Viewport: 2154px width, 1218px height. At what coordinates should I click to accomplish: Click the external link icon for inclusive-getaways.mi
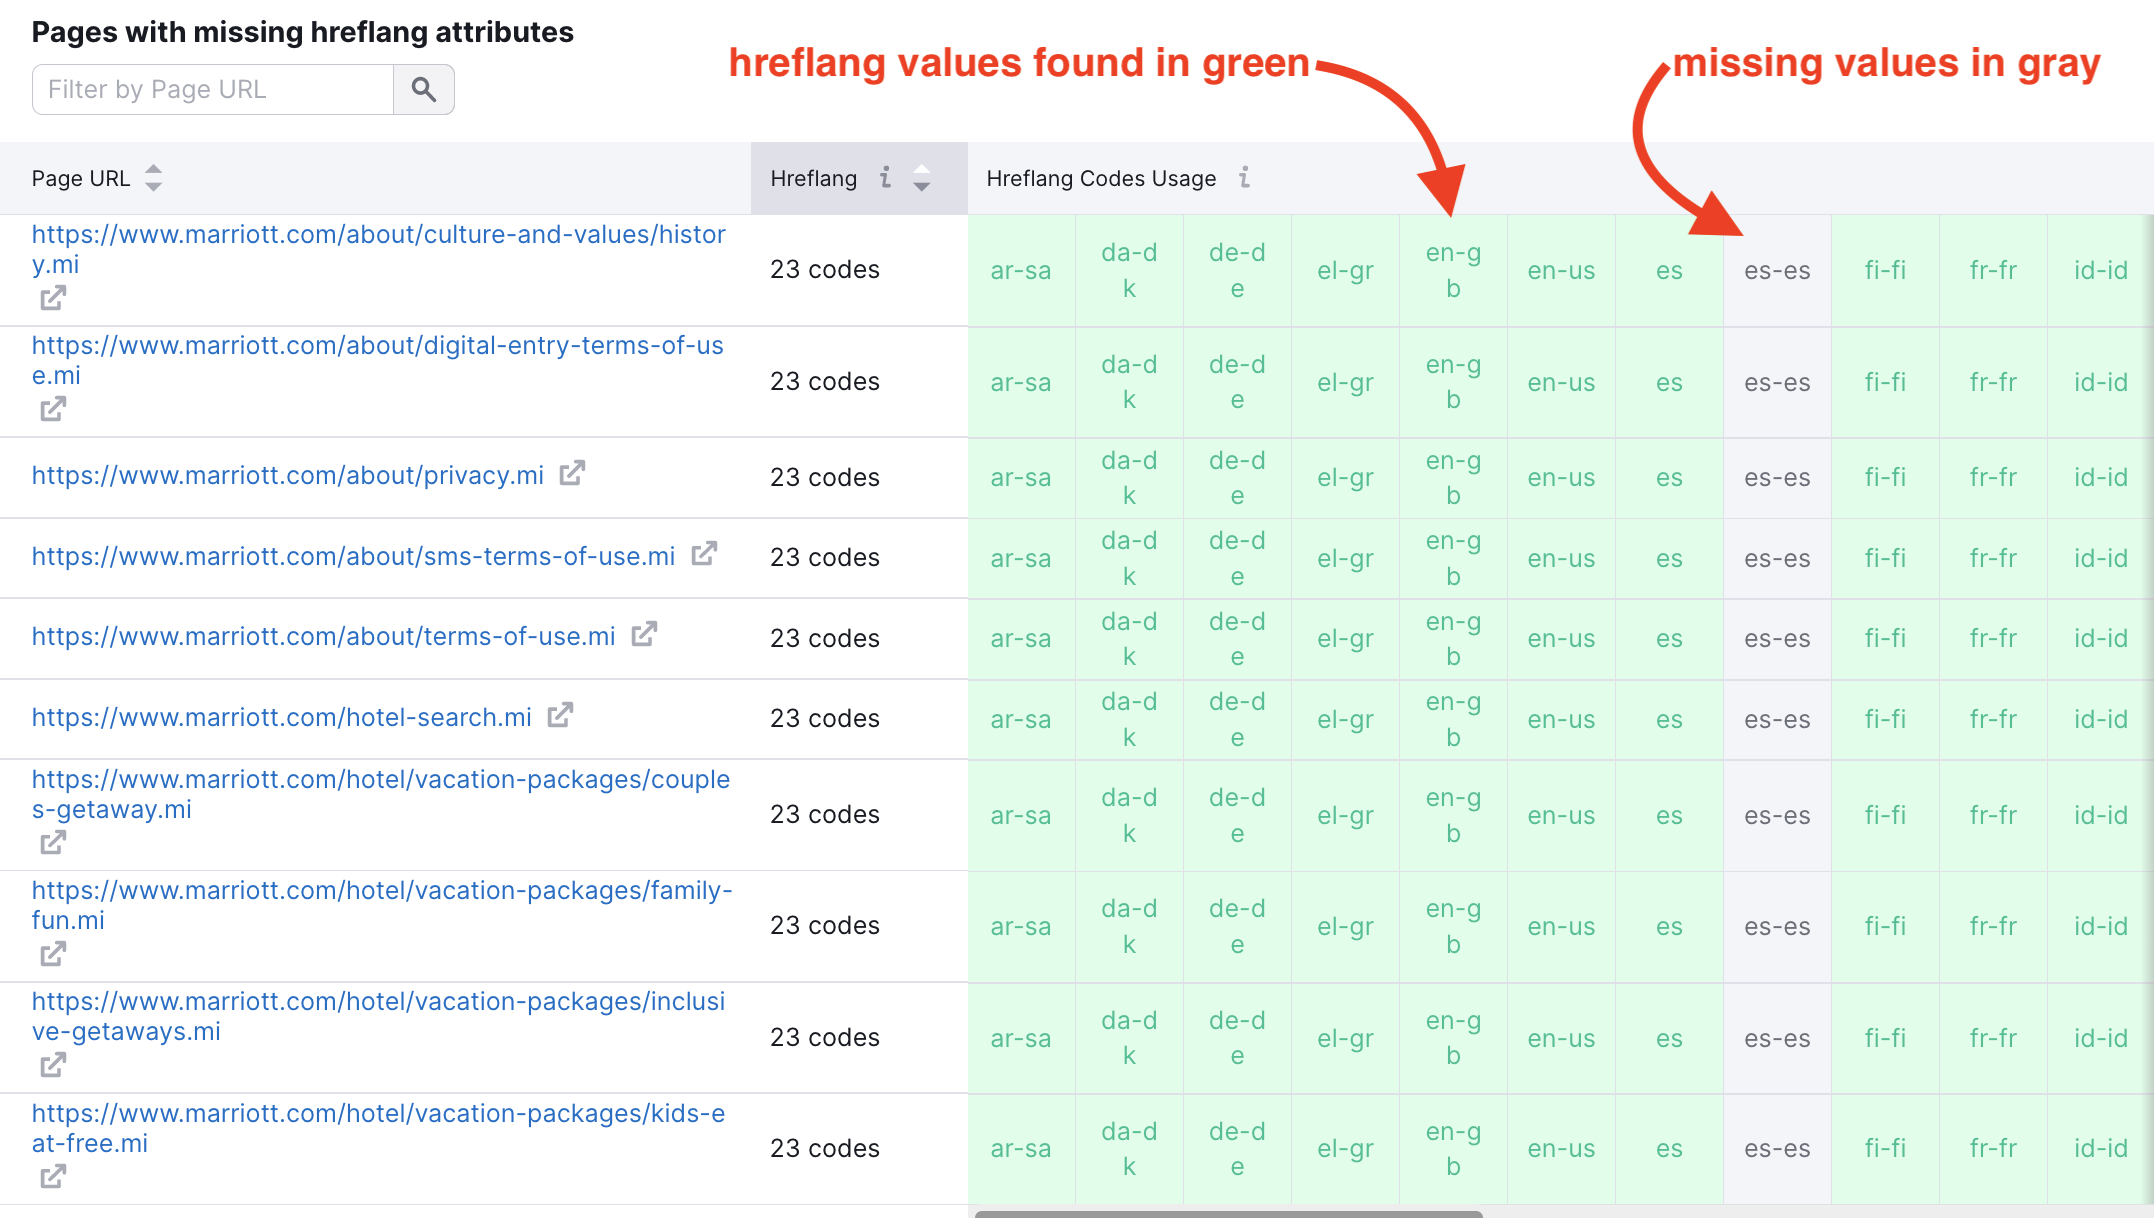[x=52, y=1065]
